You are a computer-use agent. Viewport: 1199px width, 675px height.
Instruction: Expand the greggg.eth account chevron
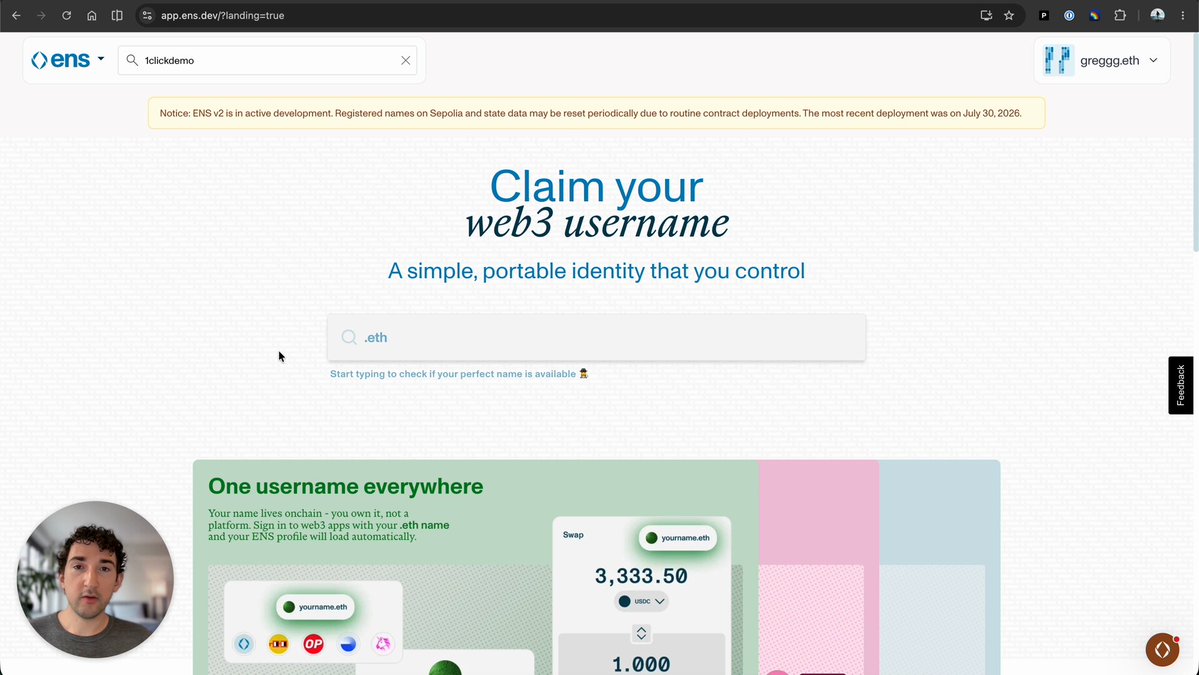pyautogui.click(x=1153, y=60)
